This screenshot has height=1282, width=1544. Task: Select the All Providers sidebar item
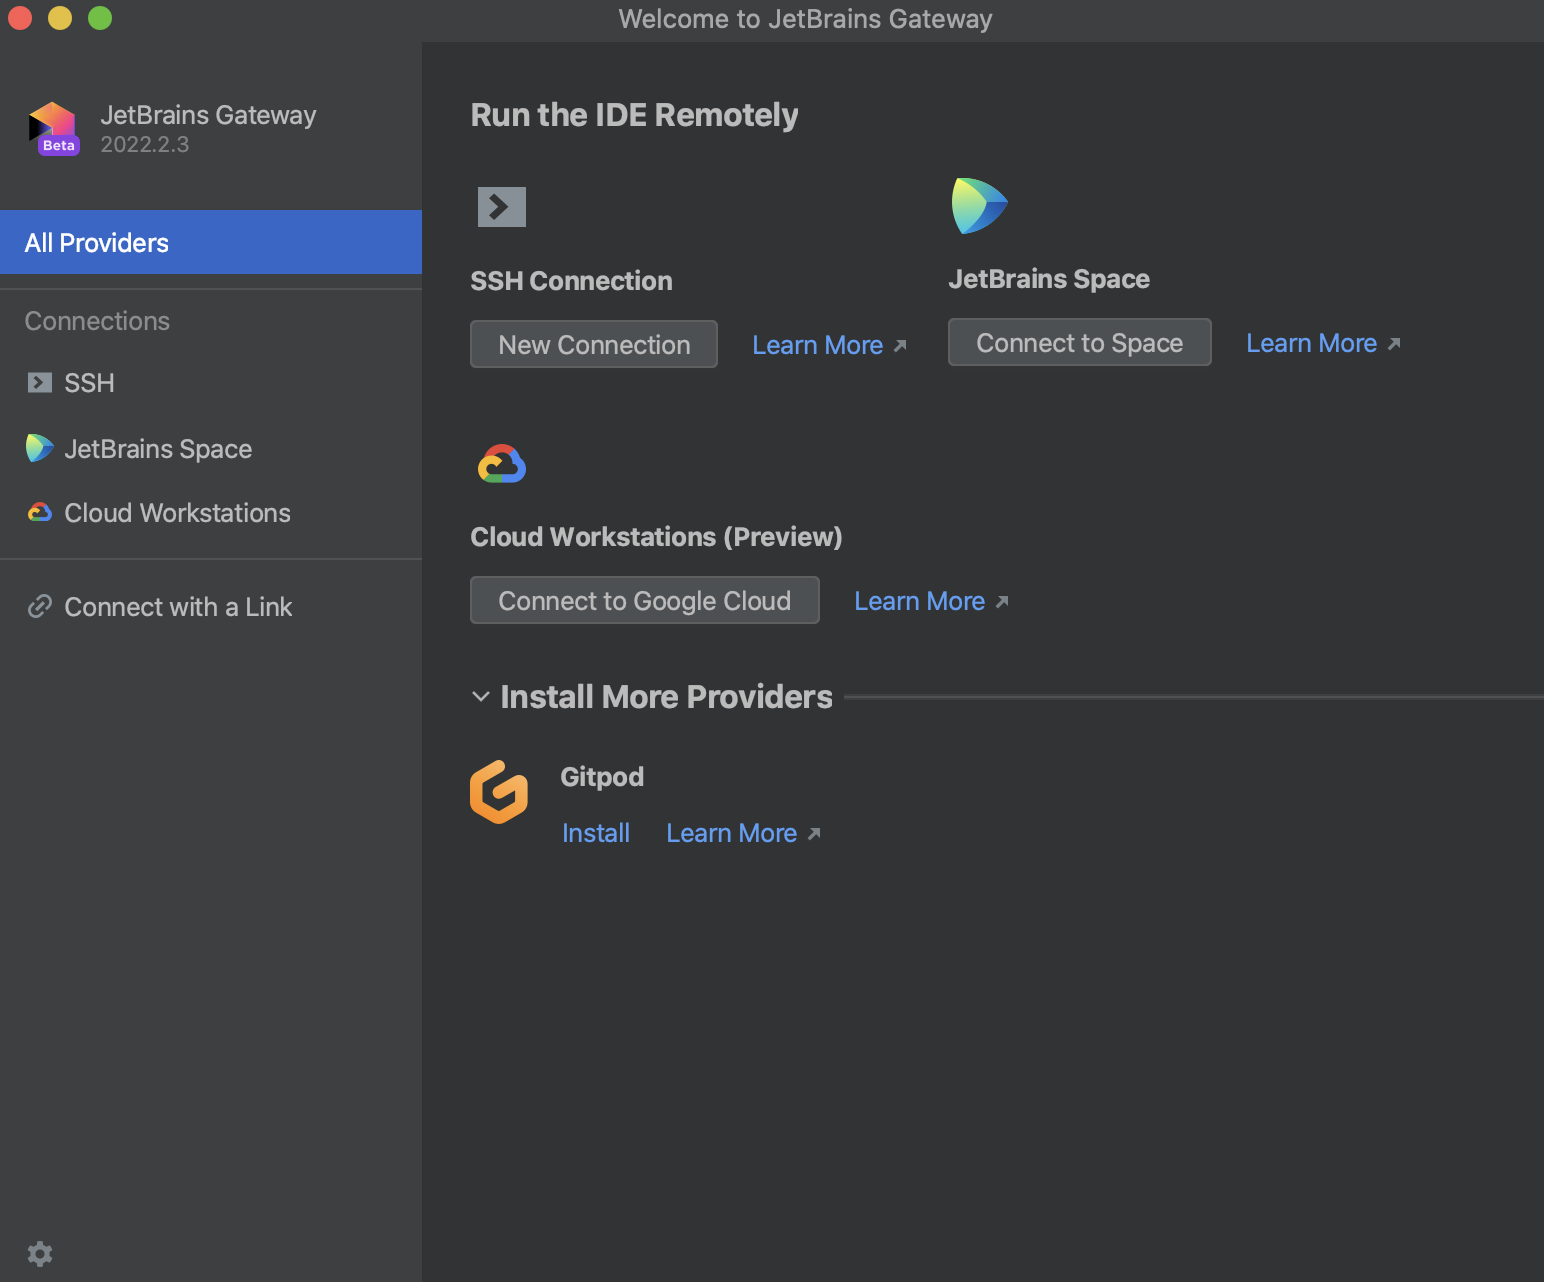tap(210, 243)
